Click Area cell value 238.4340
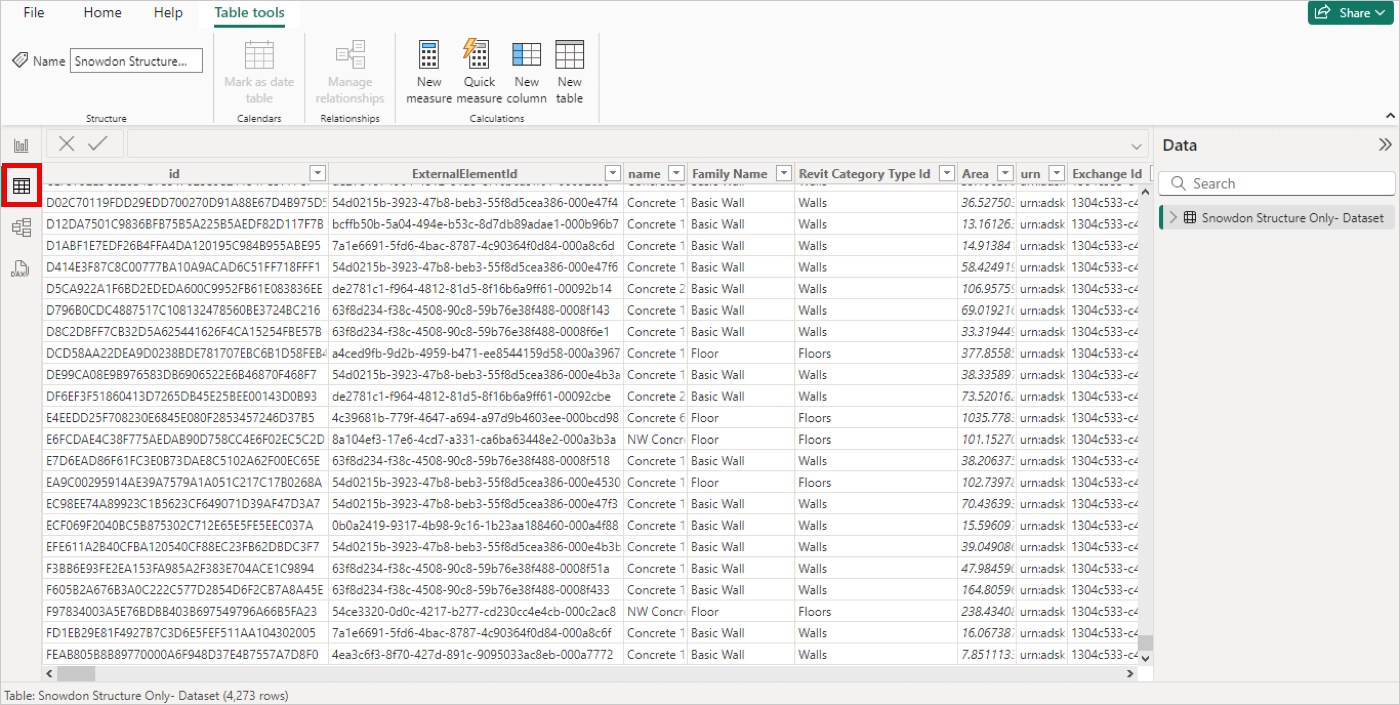The width and height of the screenshot is (1400, 705). (987, 611)
